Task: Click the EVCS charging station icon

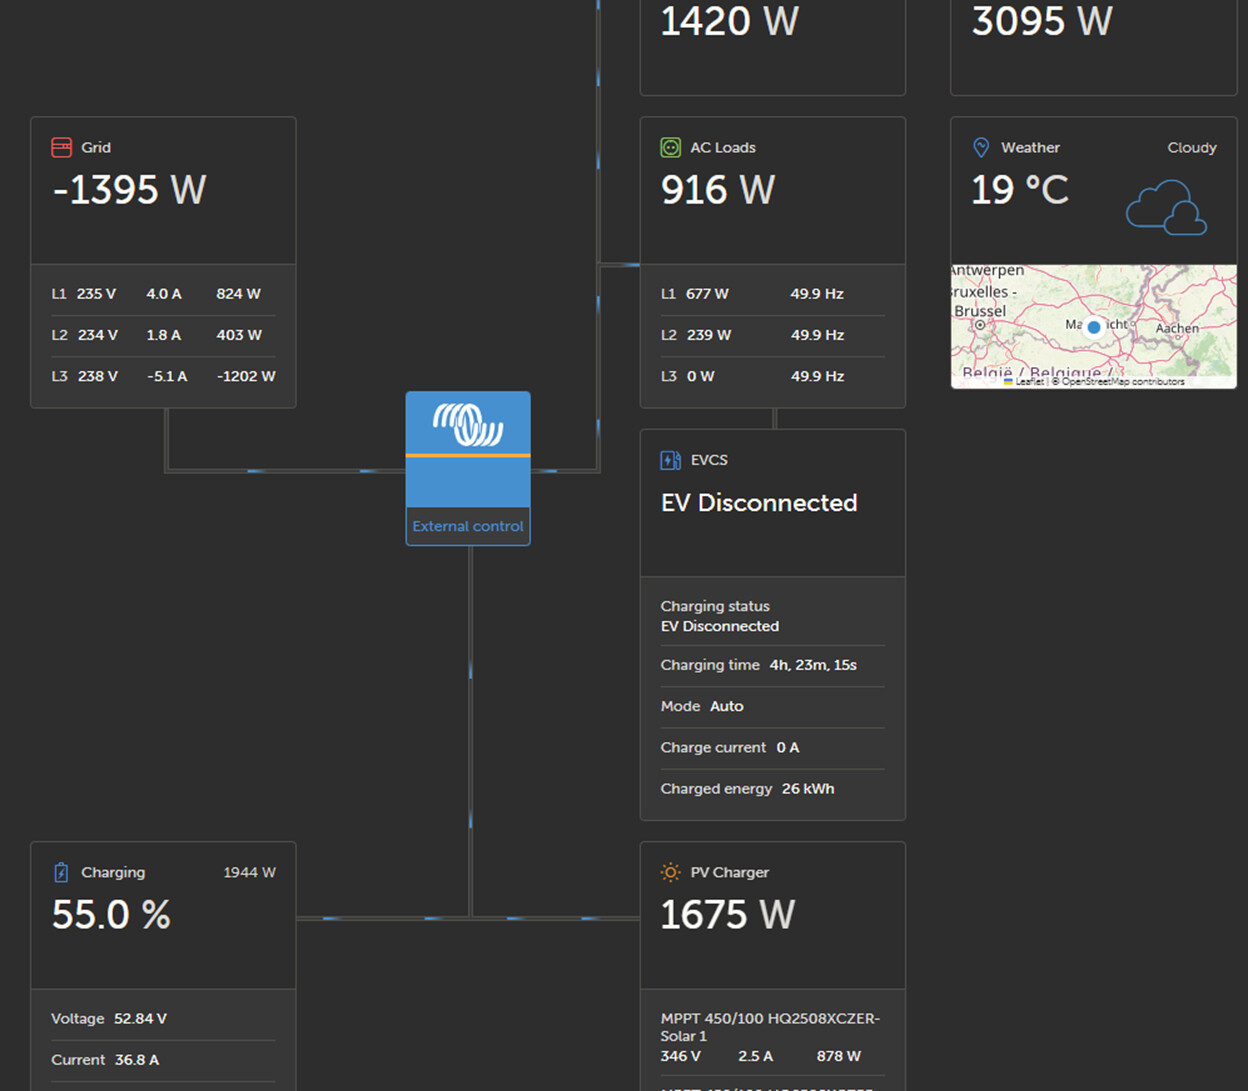Action: (x=670, y=460)
